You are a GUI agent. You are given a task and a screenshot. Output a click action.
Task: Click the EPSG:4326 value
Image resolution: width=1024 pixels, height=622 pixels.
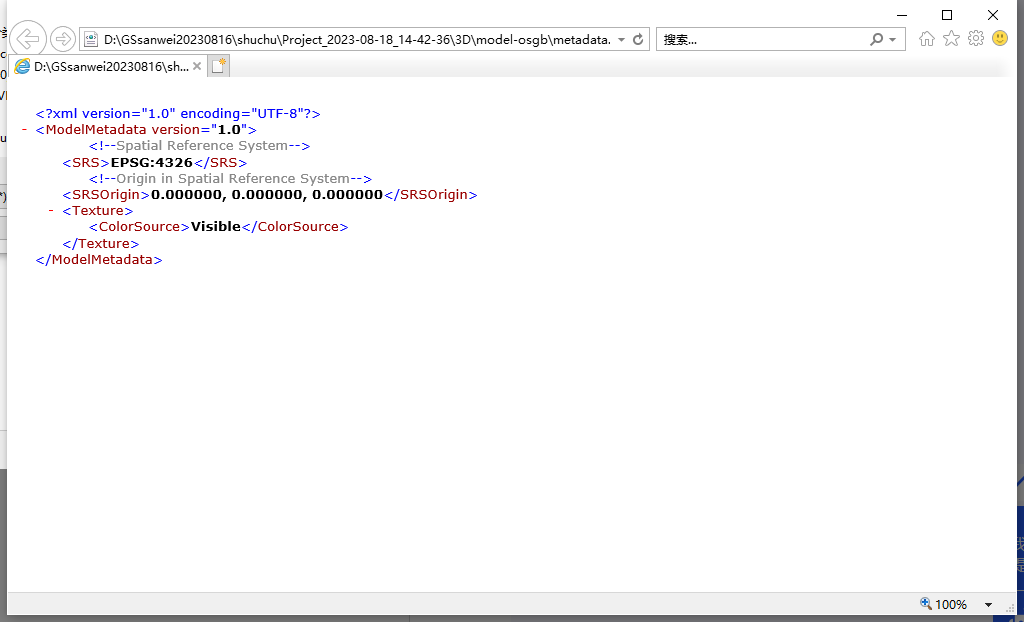coord(152,162)
